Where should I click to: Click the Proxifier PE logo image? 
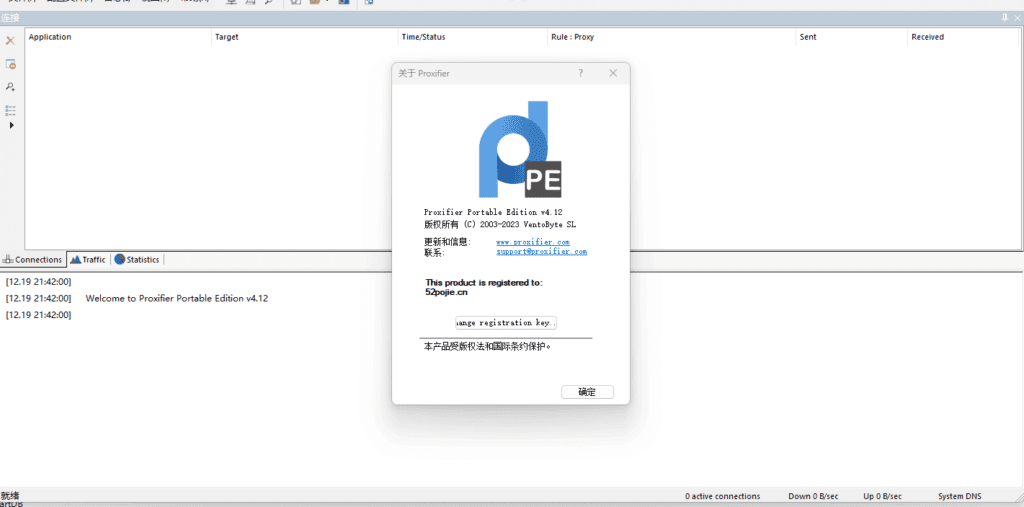pyautogui.click(x=520, y=150)
